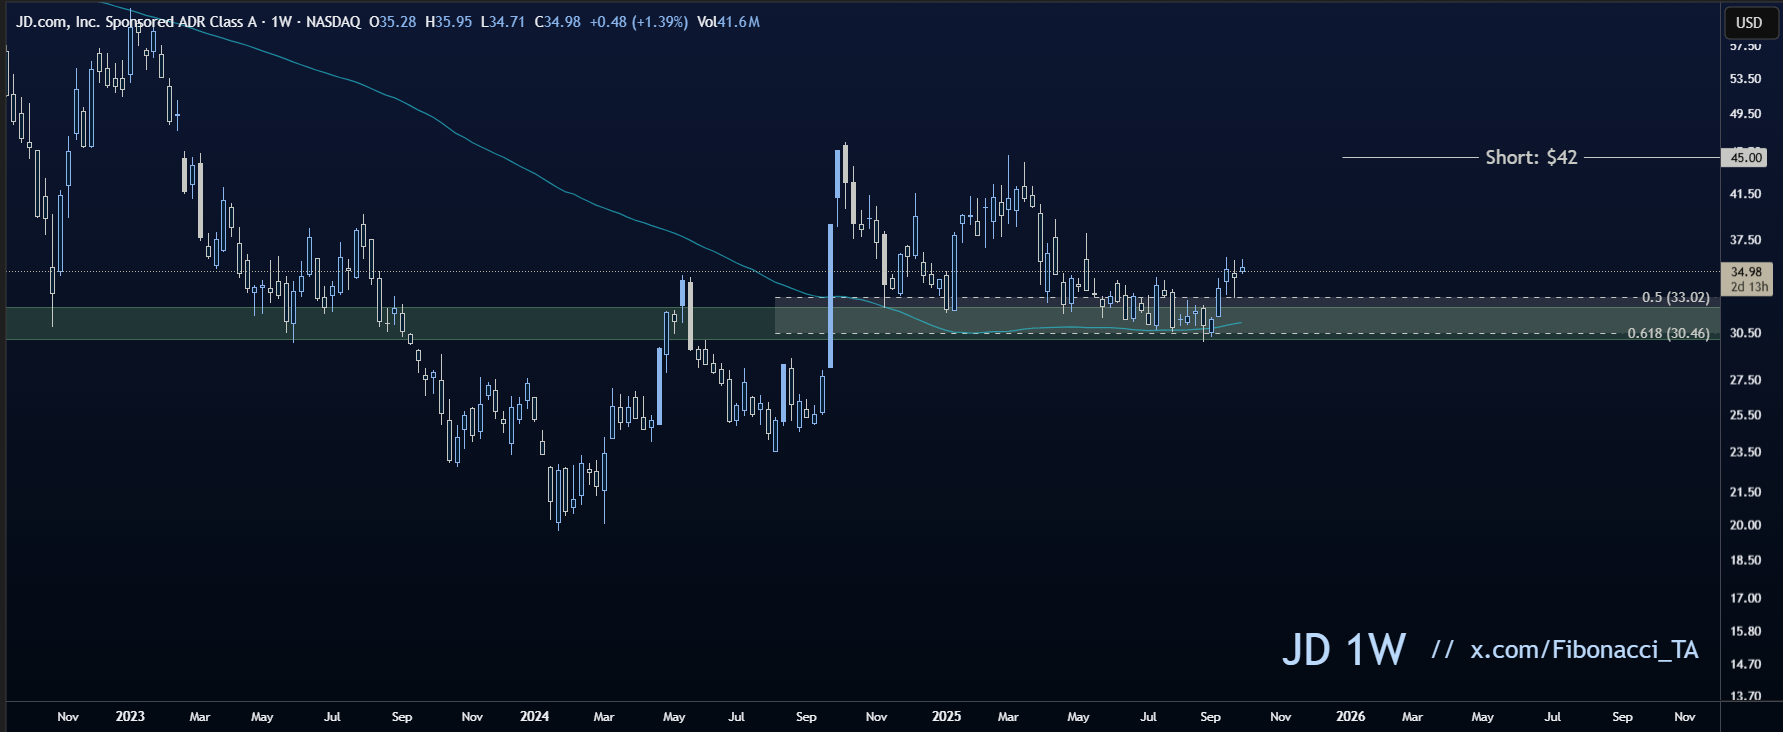Click the 34.98 current price label
Image resolution: width=1783 pixels, height=732 pixels.
click(x=1745, y=272)
